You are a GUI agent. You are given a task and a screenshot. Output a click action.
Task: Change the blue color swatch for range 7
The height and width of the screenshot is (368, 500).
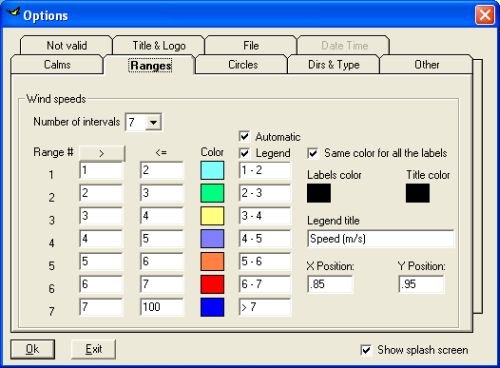[212, 307]
